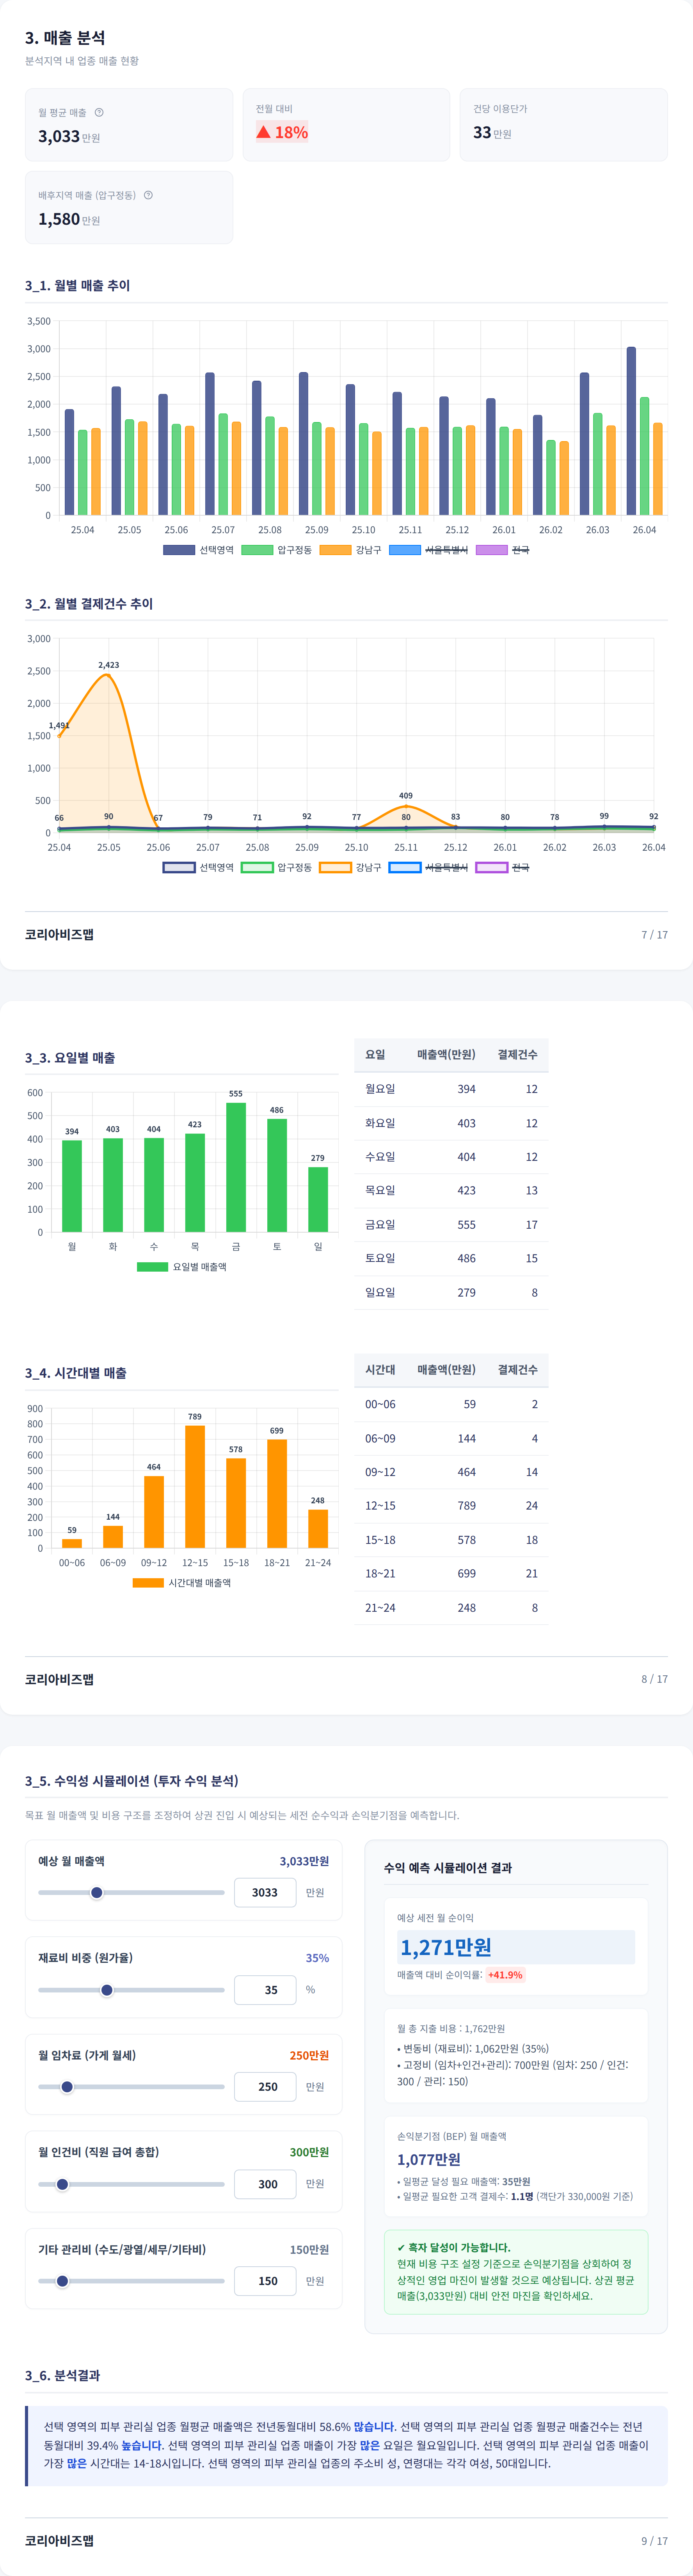Click the 9 / 17 page number

tap(654, 2541)
